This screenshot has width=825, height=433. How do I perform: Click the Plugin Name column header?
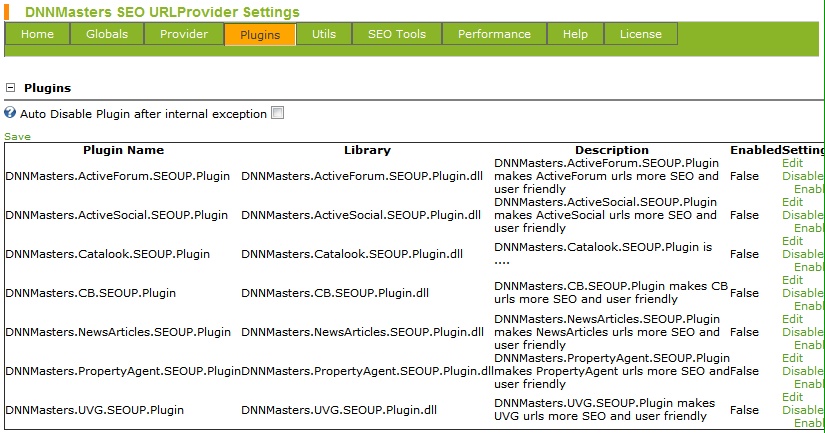click(x=124, y=150)
